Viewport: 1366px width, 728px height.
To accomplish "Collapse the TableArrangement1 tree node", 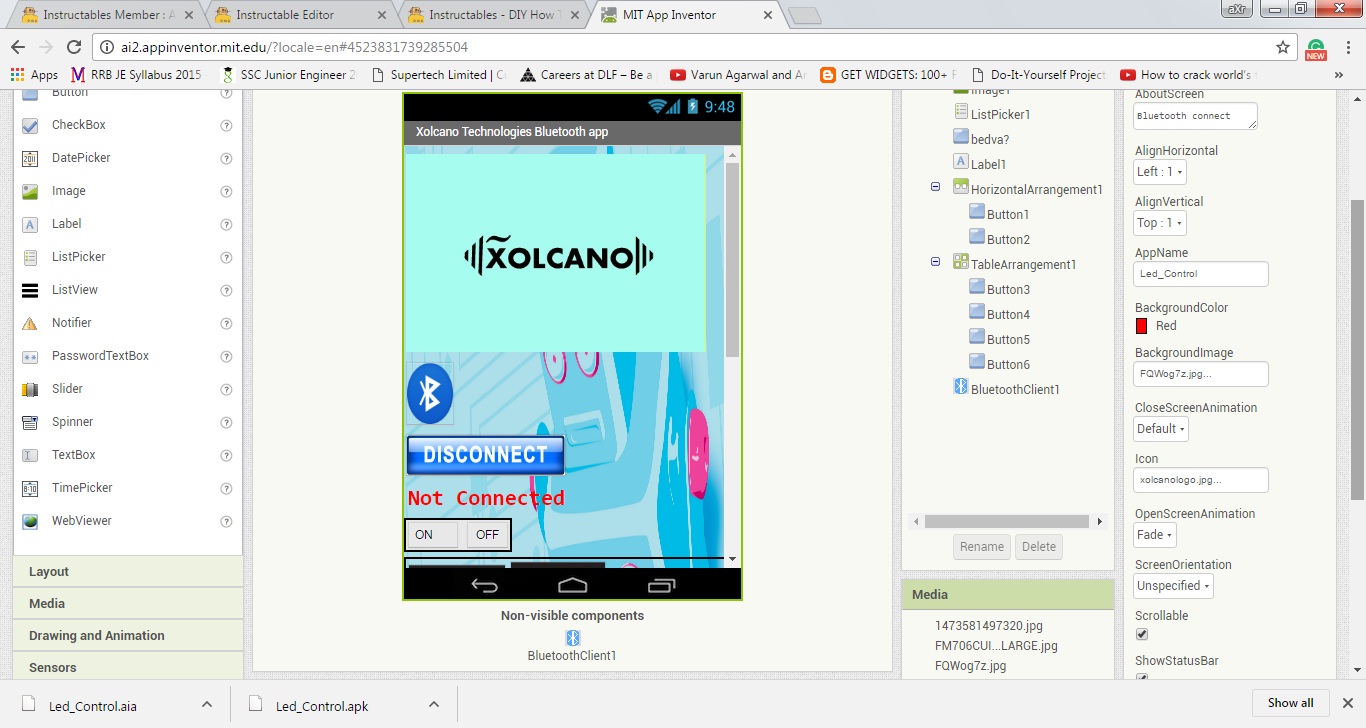I will (935, 262).
